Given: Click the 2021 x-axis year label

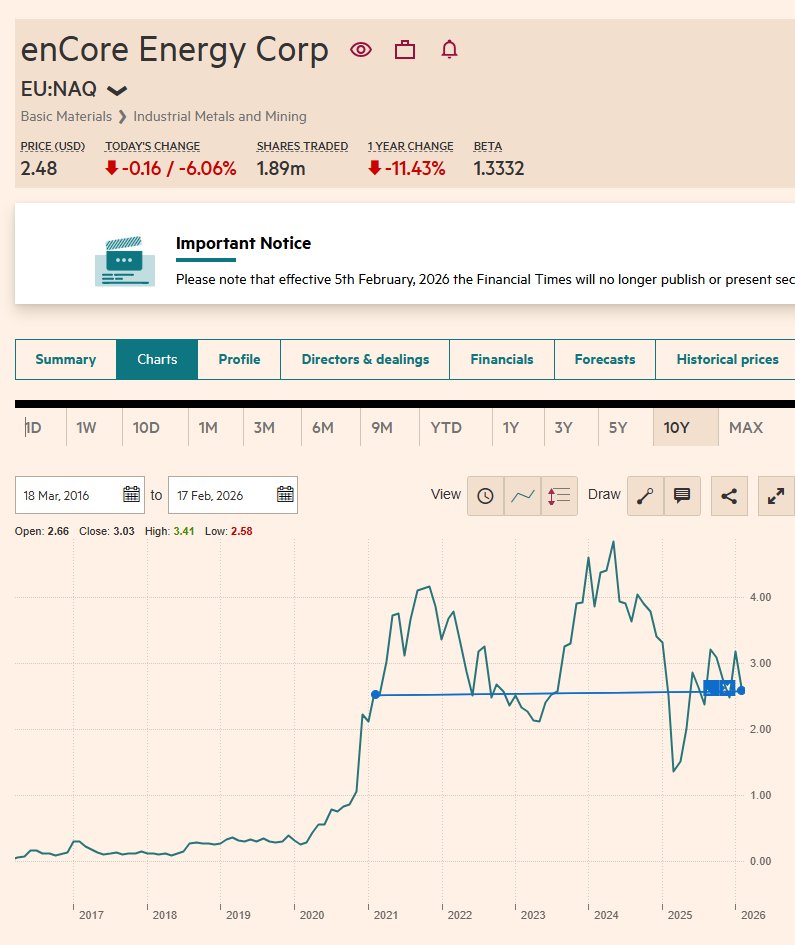Looking at the screenshot, I should click(x=386, y=915).
